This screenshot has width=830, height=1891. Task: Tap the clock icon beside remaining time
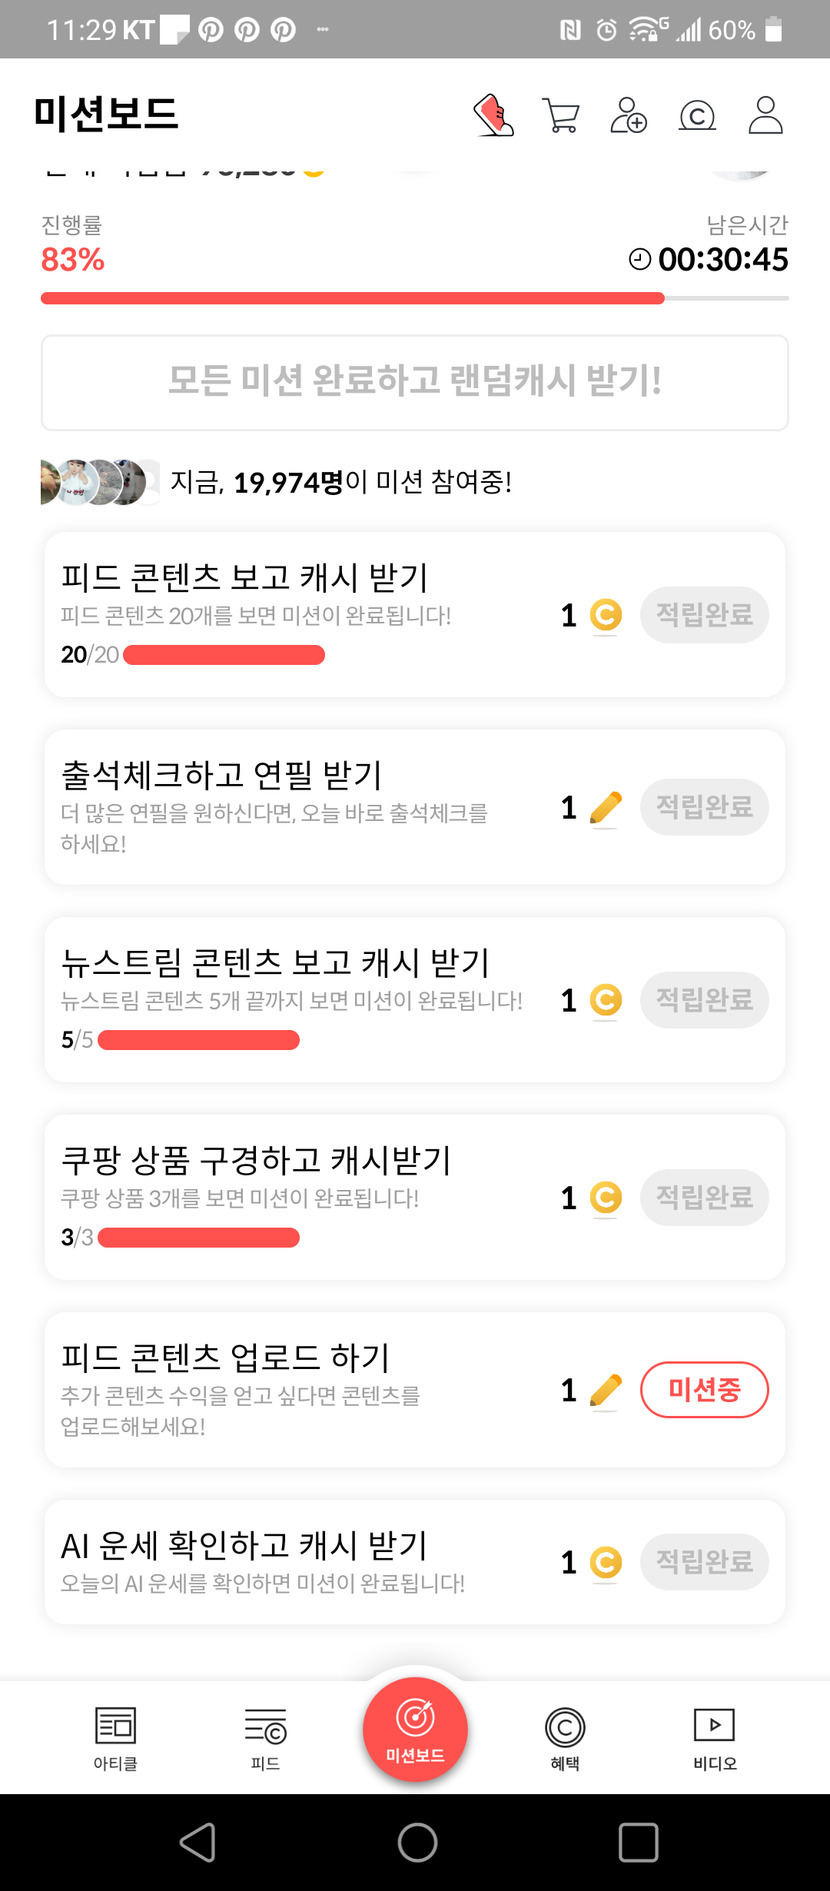tap(640, 260)
